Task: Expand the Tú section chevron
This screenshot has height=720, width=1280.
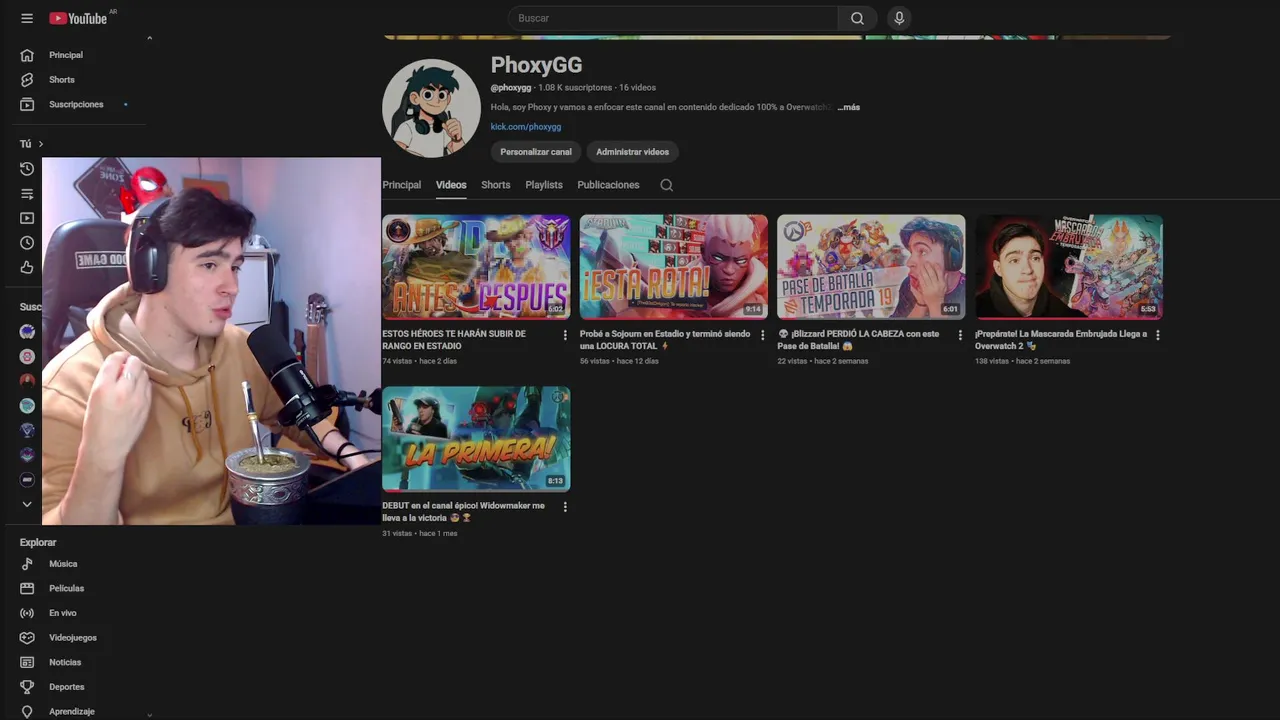Action: point(41,144)
